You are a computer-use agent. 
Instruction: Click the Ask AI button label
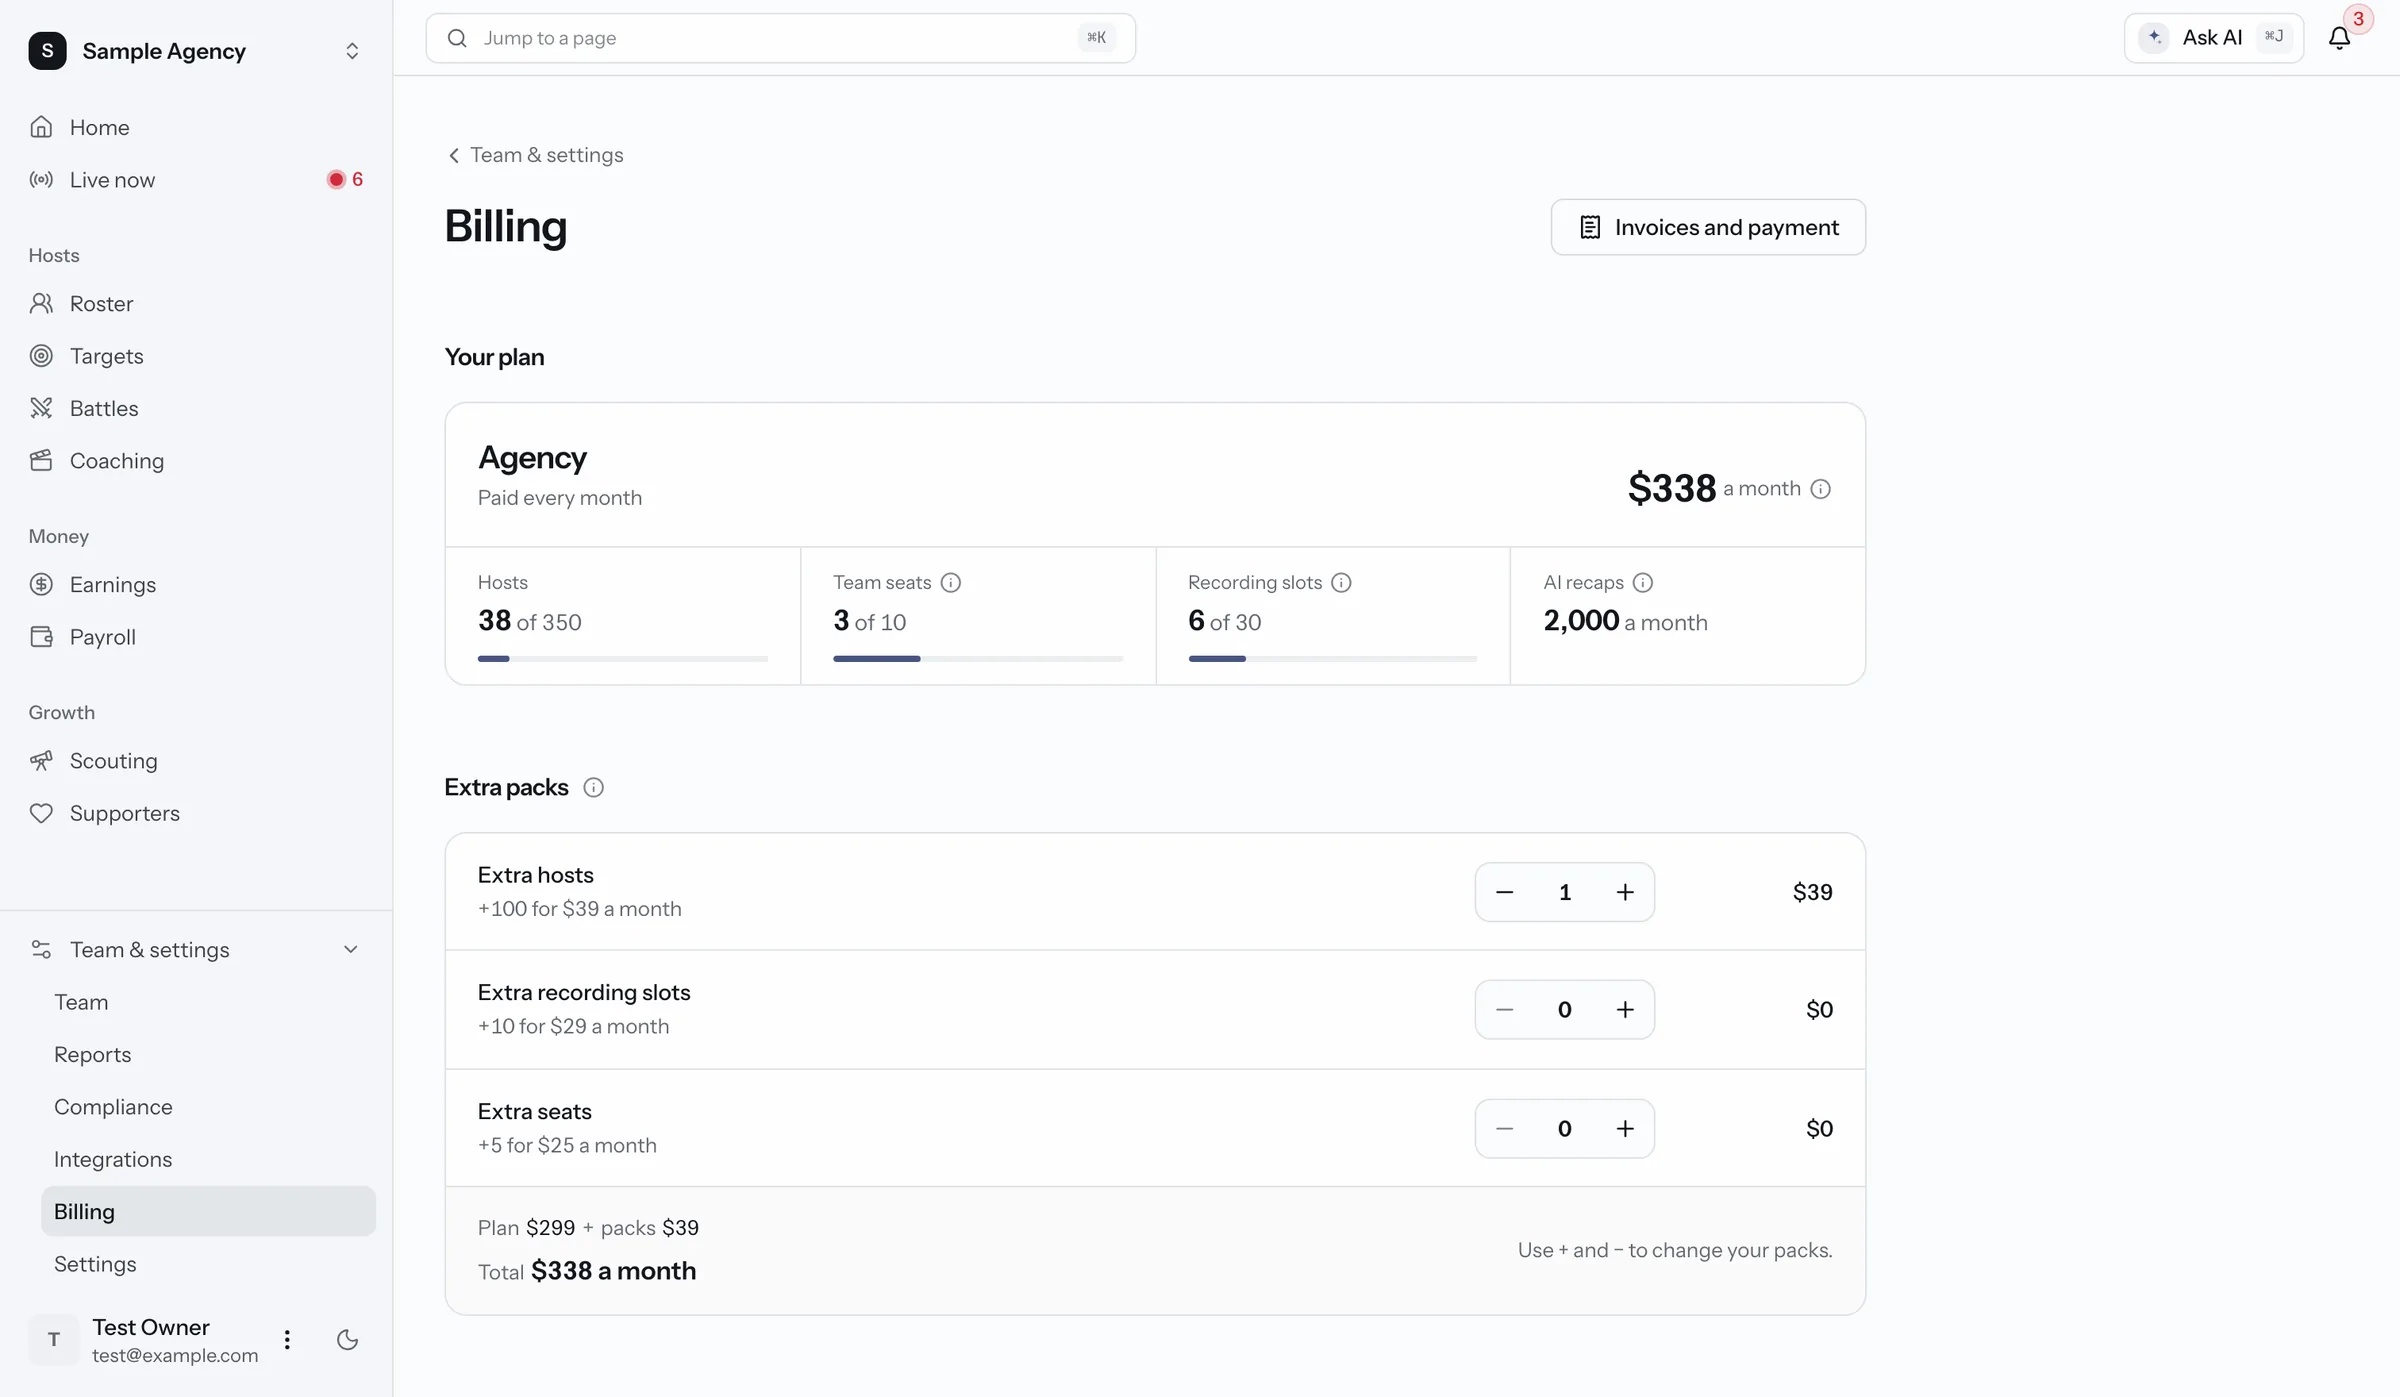click(x=2212, y=38)
